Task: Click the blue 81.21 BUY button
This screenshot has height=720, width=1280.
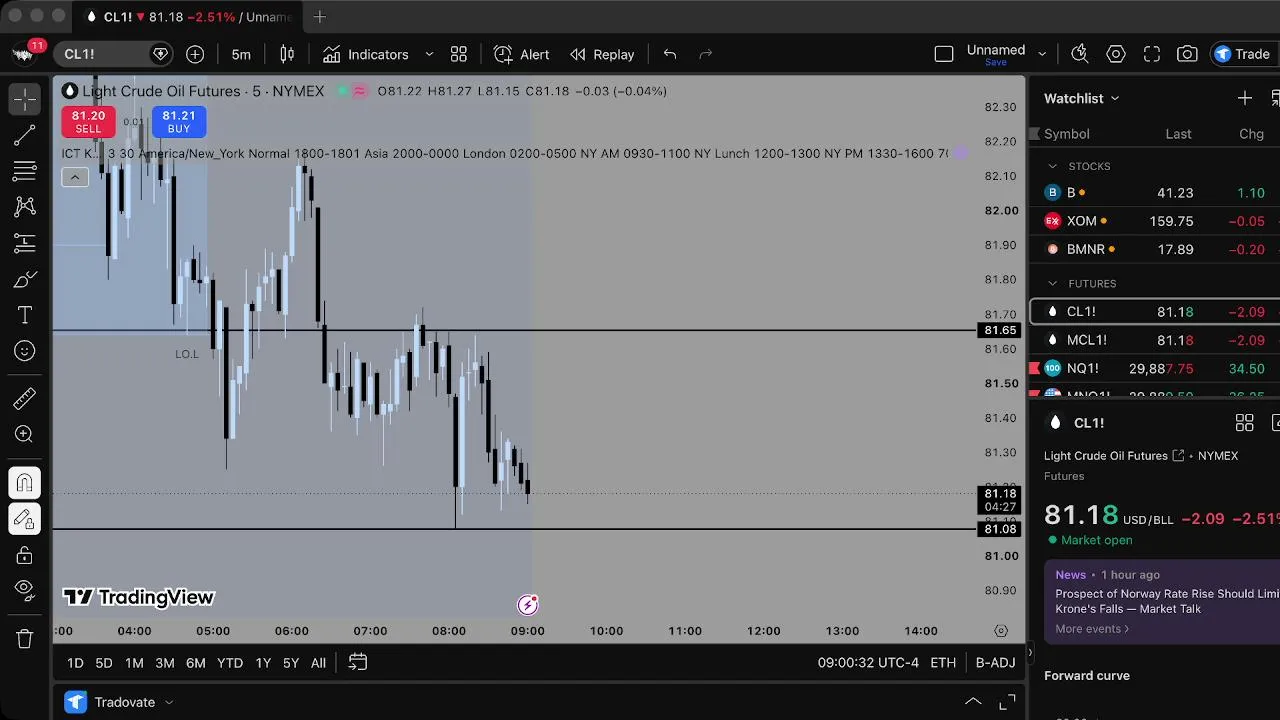Action: [x=179, y=122]
